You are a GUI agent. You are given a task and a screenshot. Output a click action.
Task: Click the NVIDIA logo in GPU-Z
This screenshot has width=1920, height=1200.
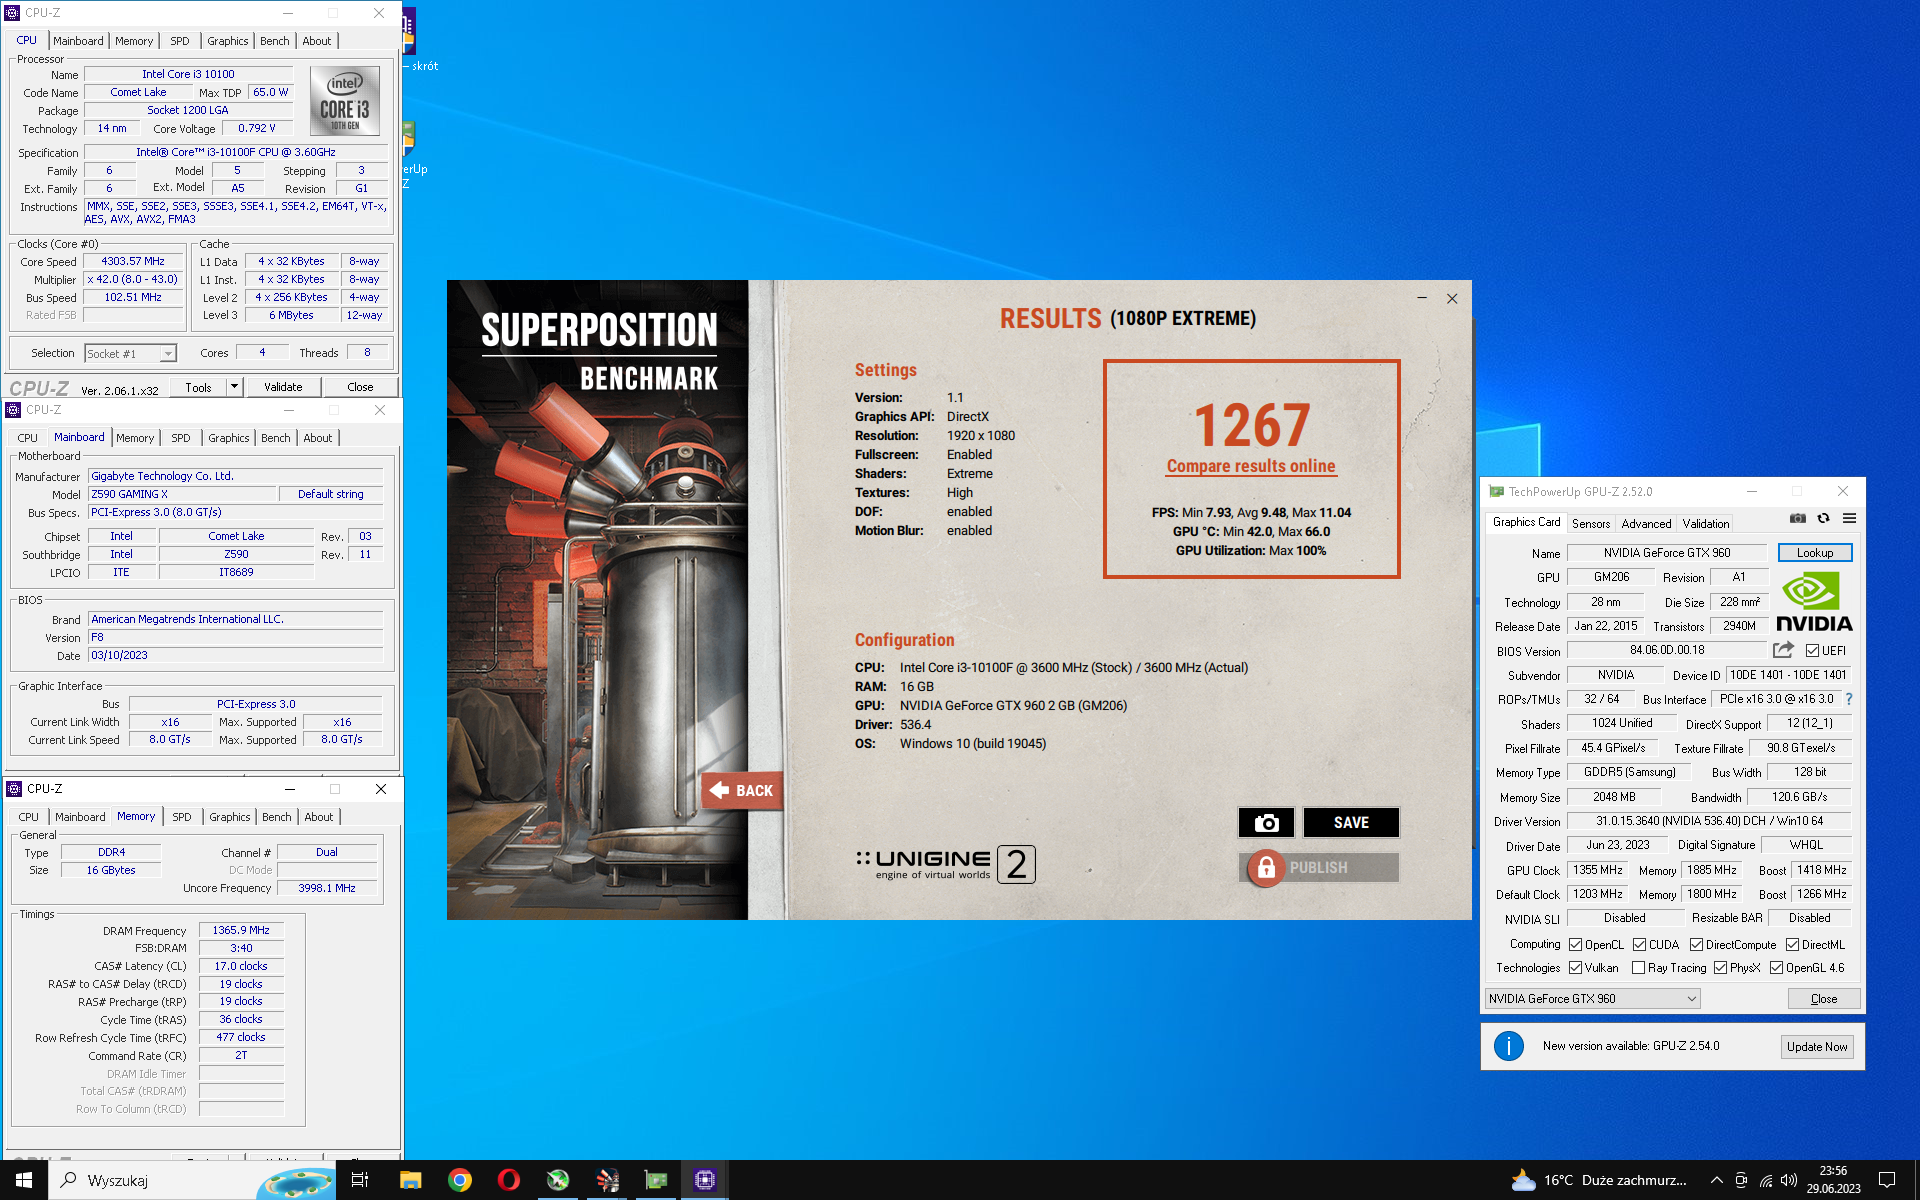pyautogui.click(x=1814, y=603)
